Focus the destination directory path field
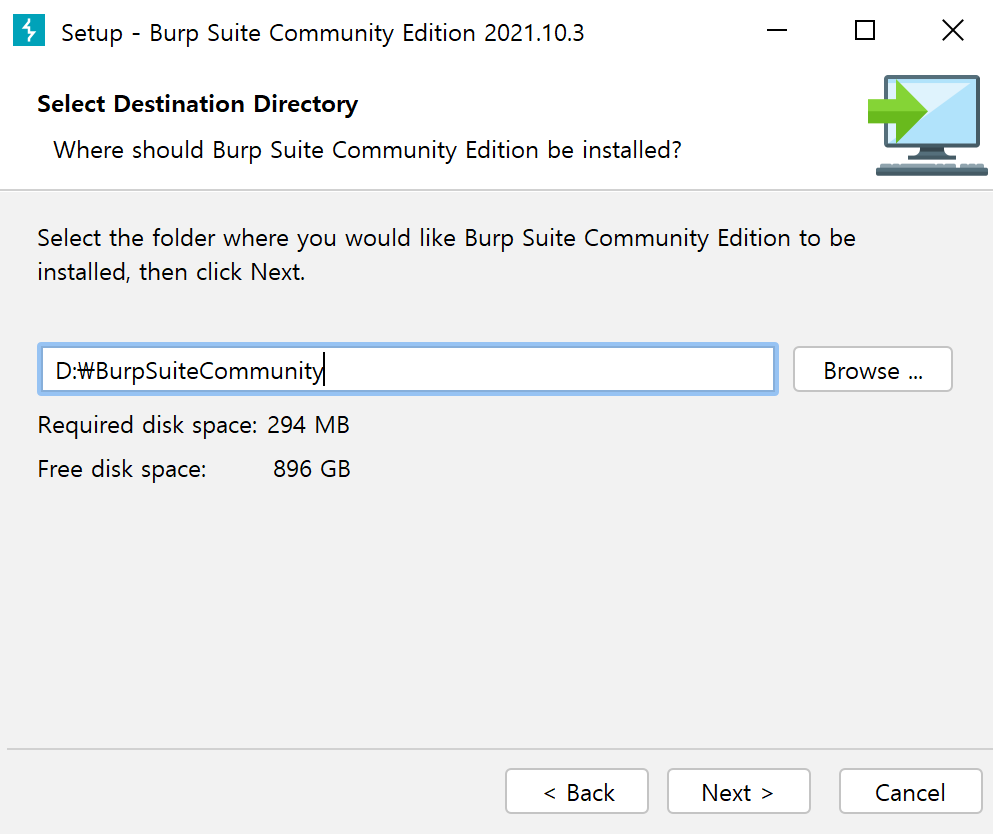Image resolution: width=993 pixels, height=834 pixels. pyautogui.click(x=408, y=370)
